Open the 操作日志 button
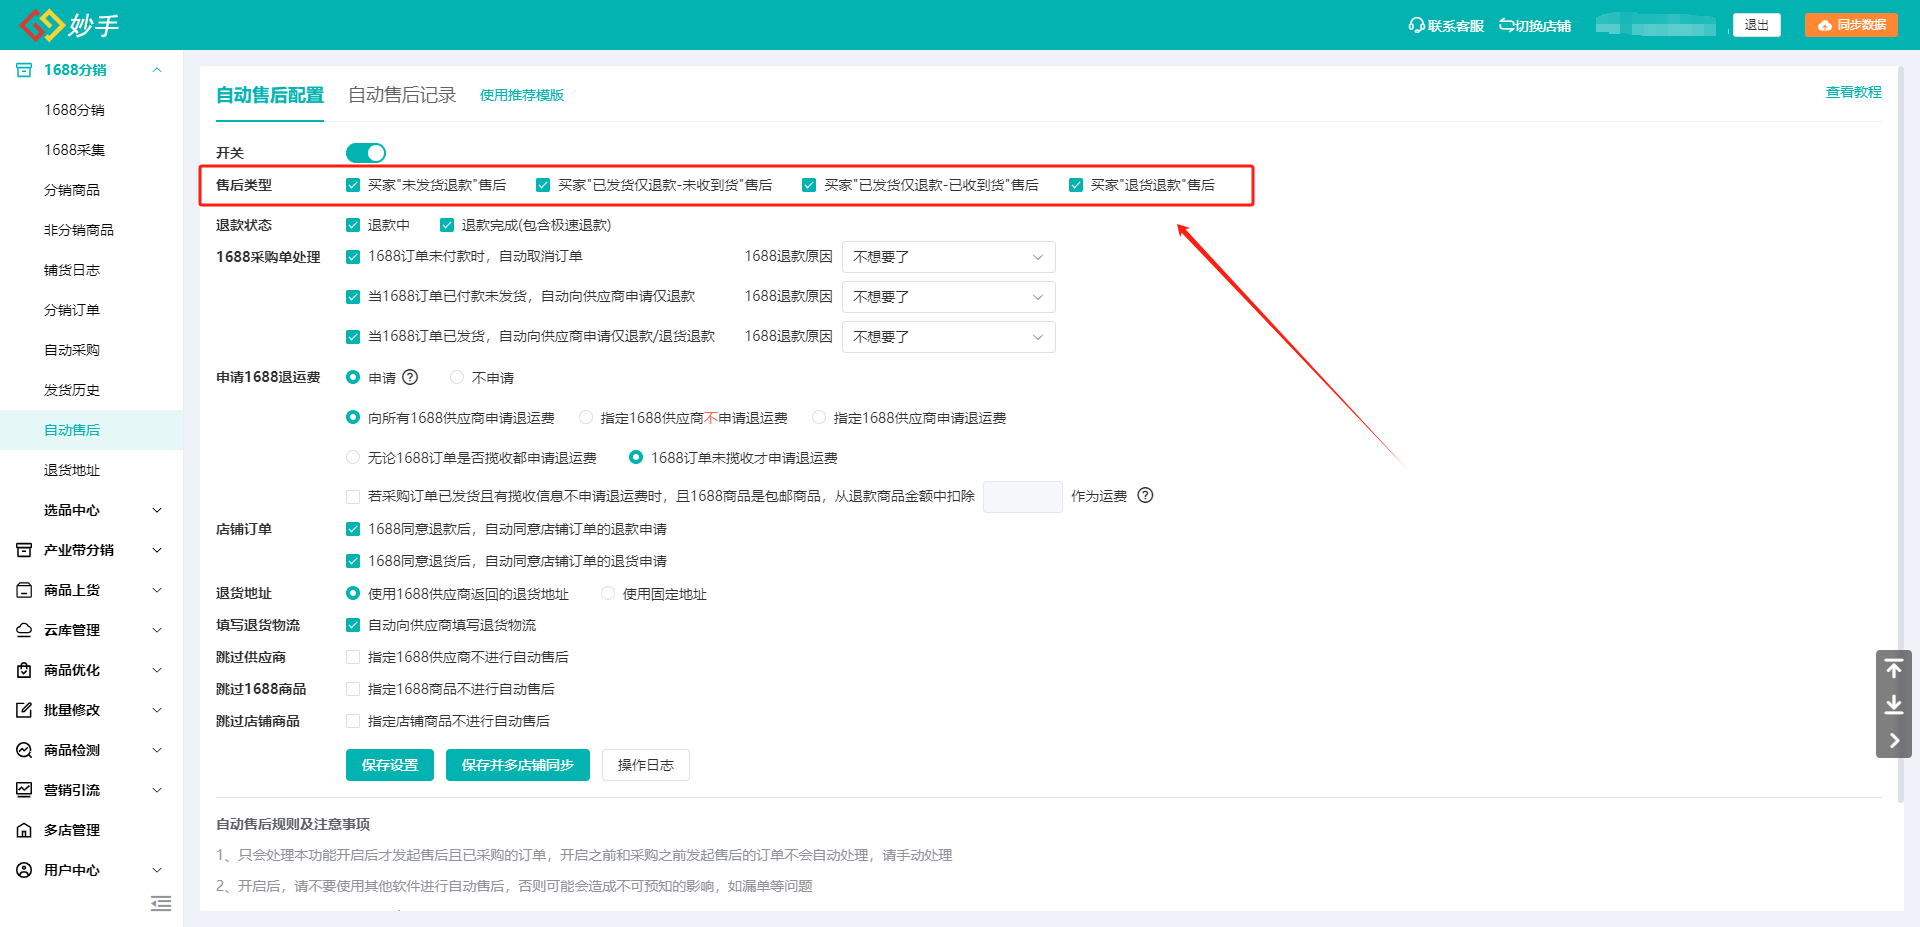Screen dimensions: 1920x927 tap(646, 765)
